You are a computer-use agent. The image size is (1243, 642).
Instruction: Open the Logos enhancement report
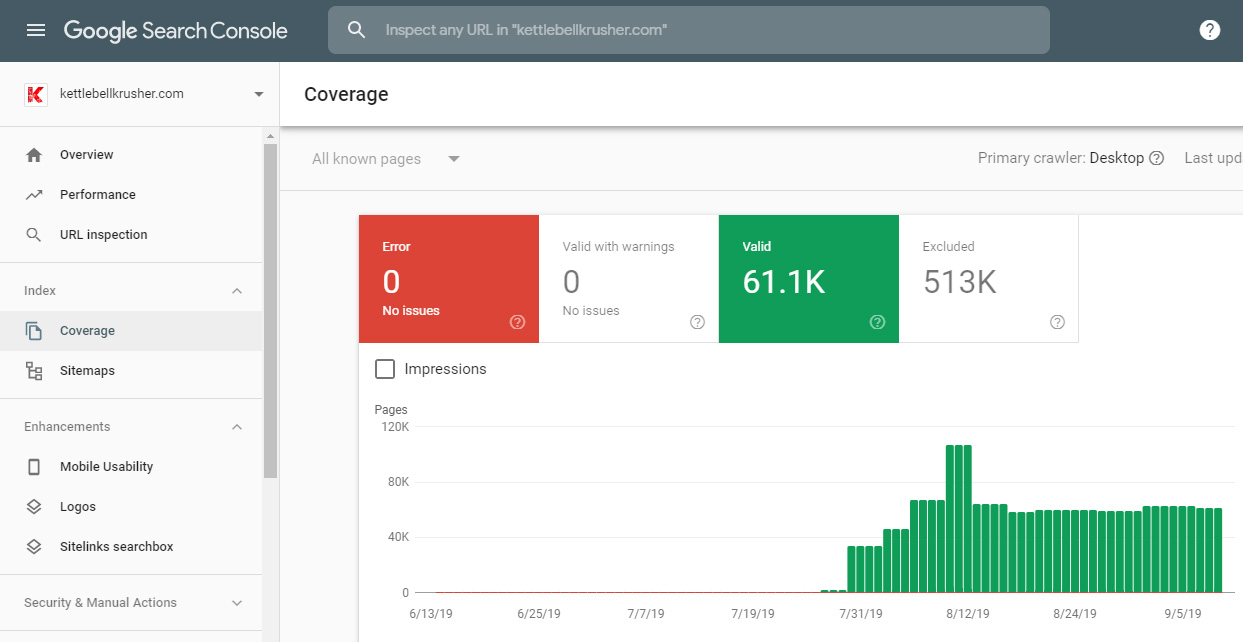(x=131, y=507)
